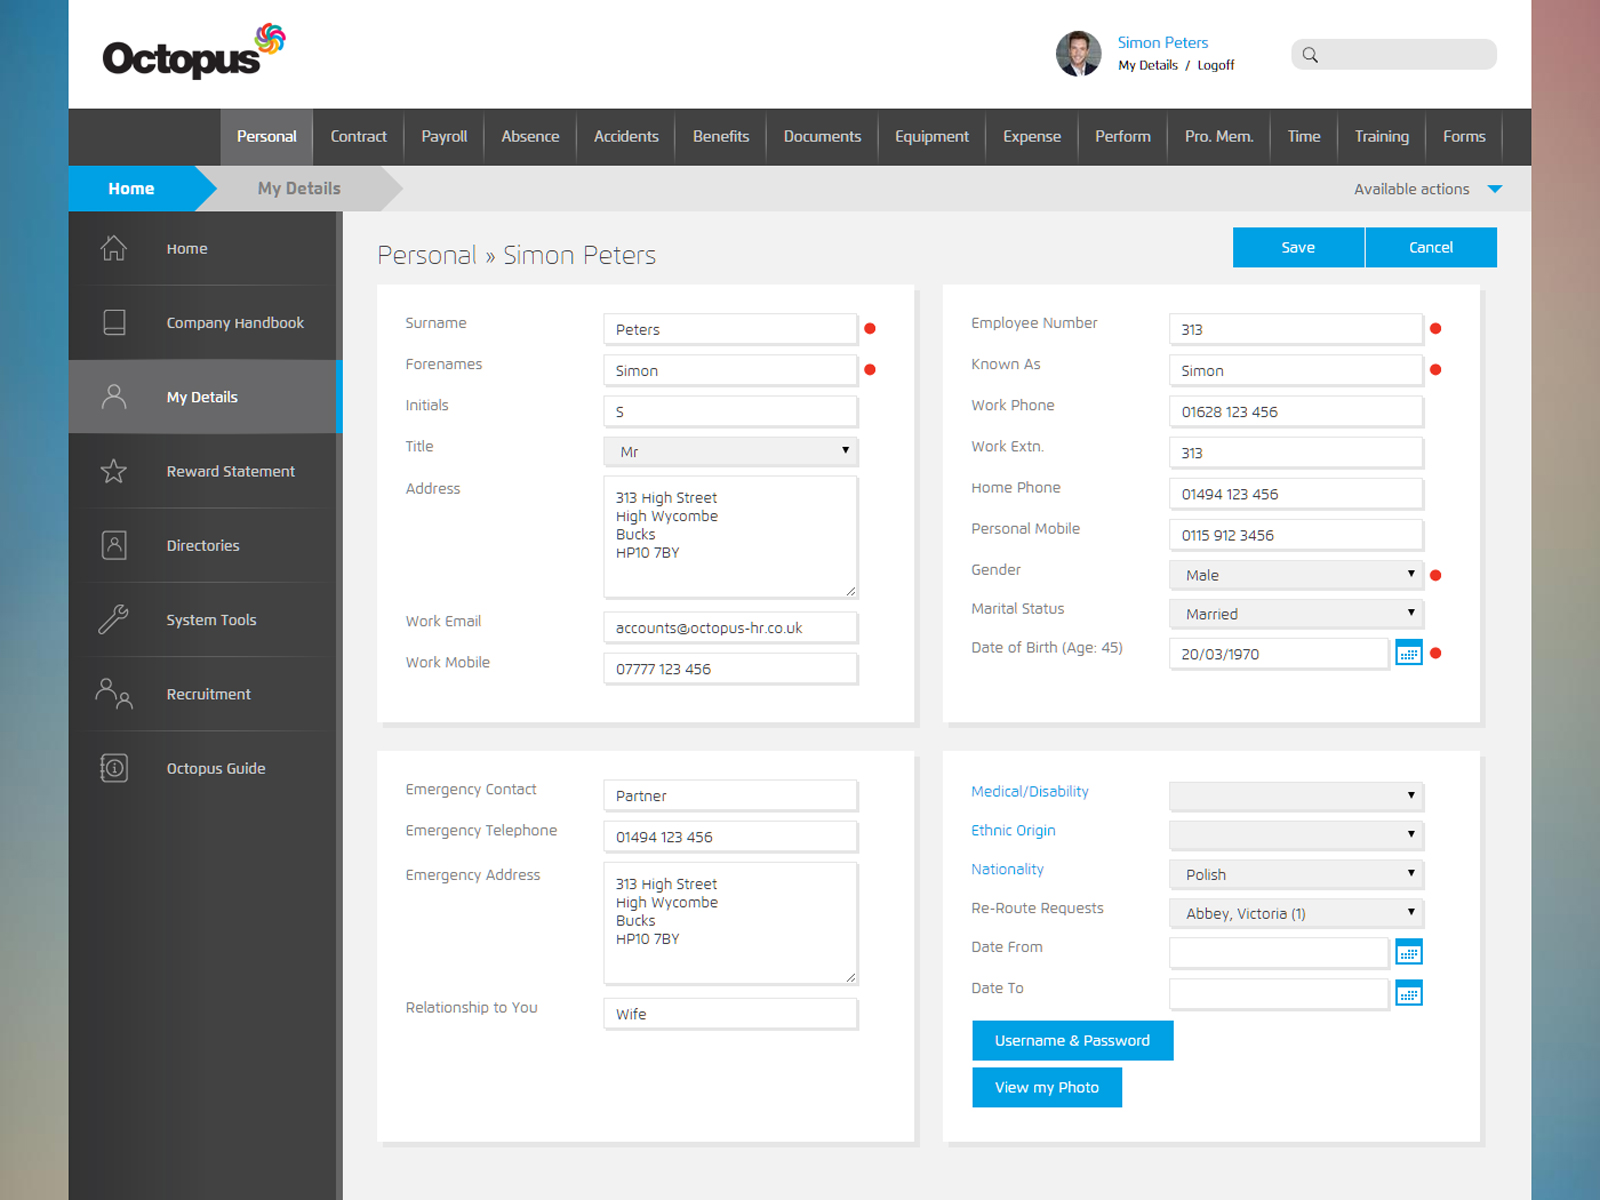Click the System Tools wrench icon

tap(114, 619)
